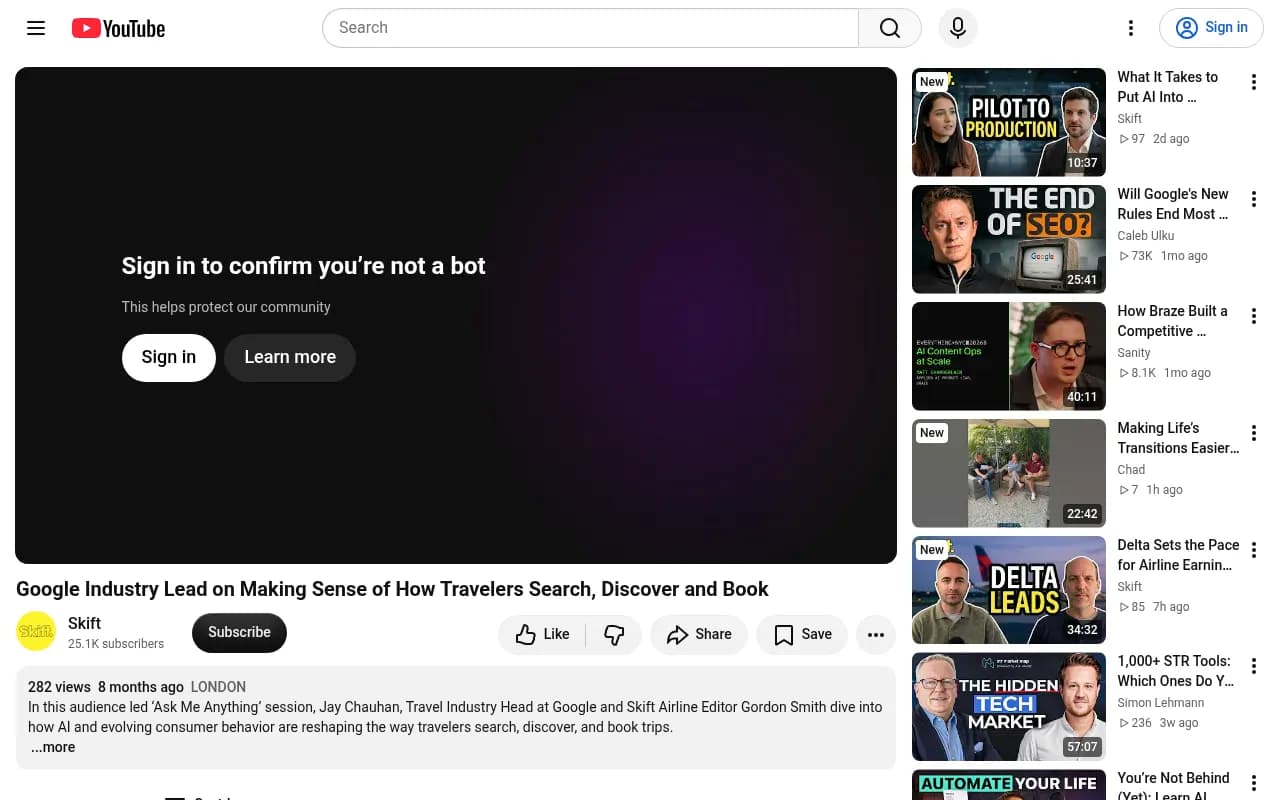Focus the Search input field
Screen dimensions: 1280x800
point(590,28)
